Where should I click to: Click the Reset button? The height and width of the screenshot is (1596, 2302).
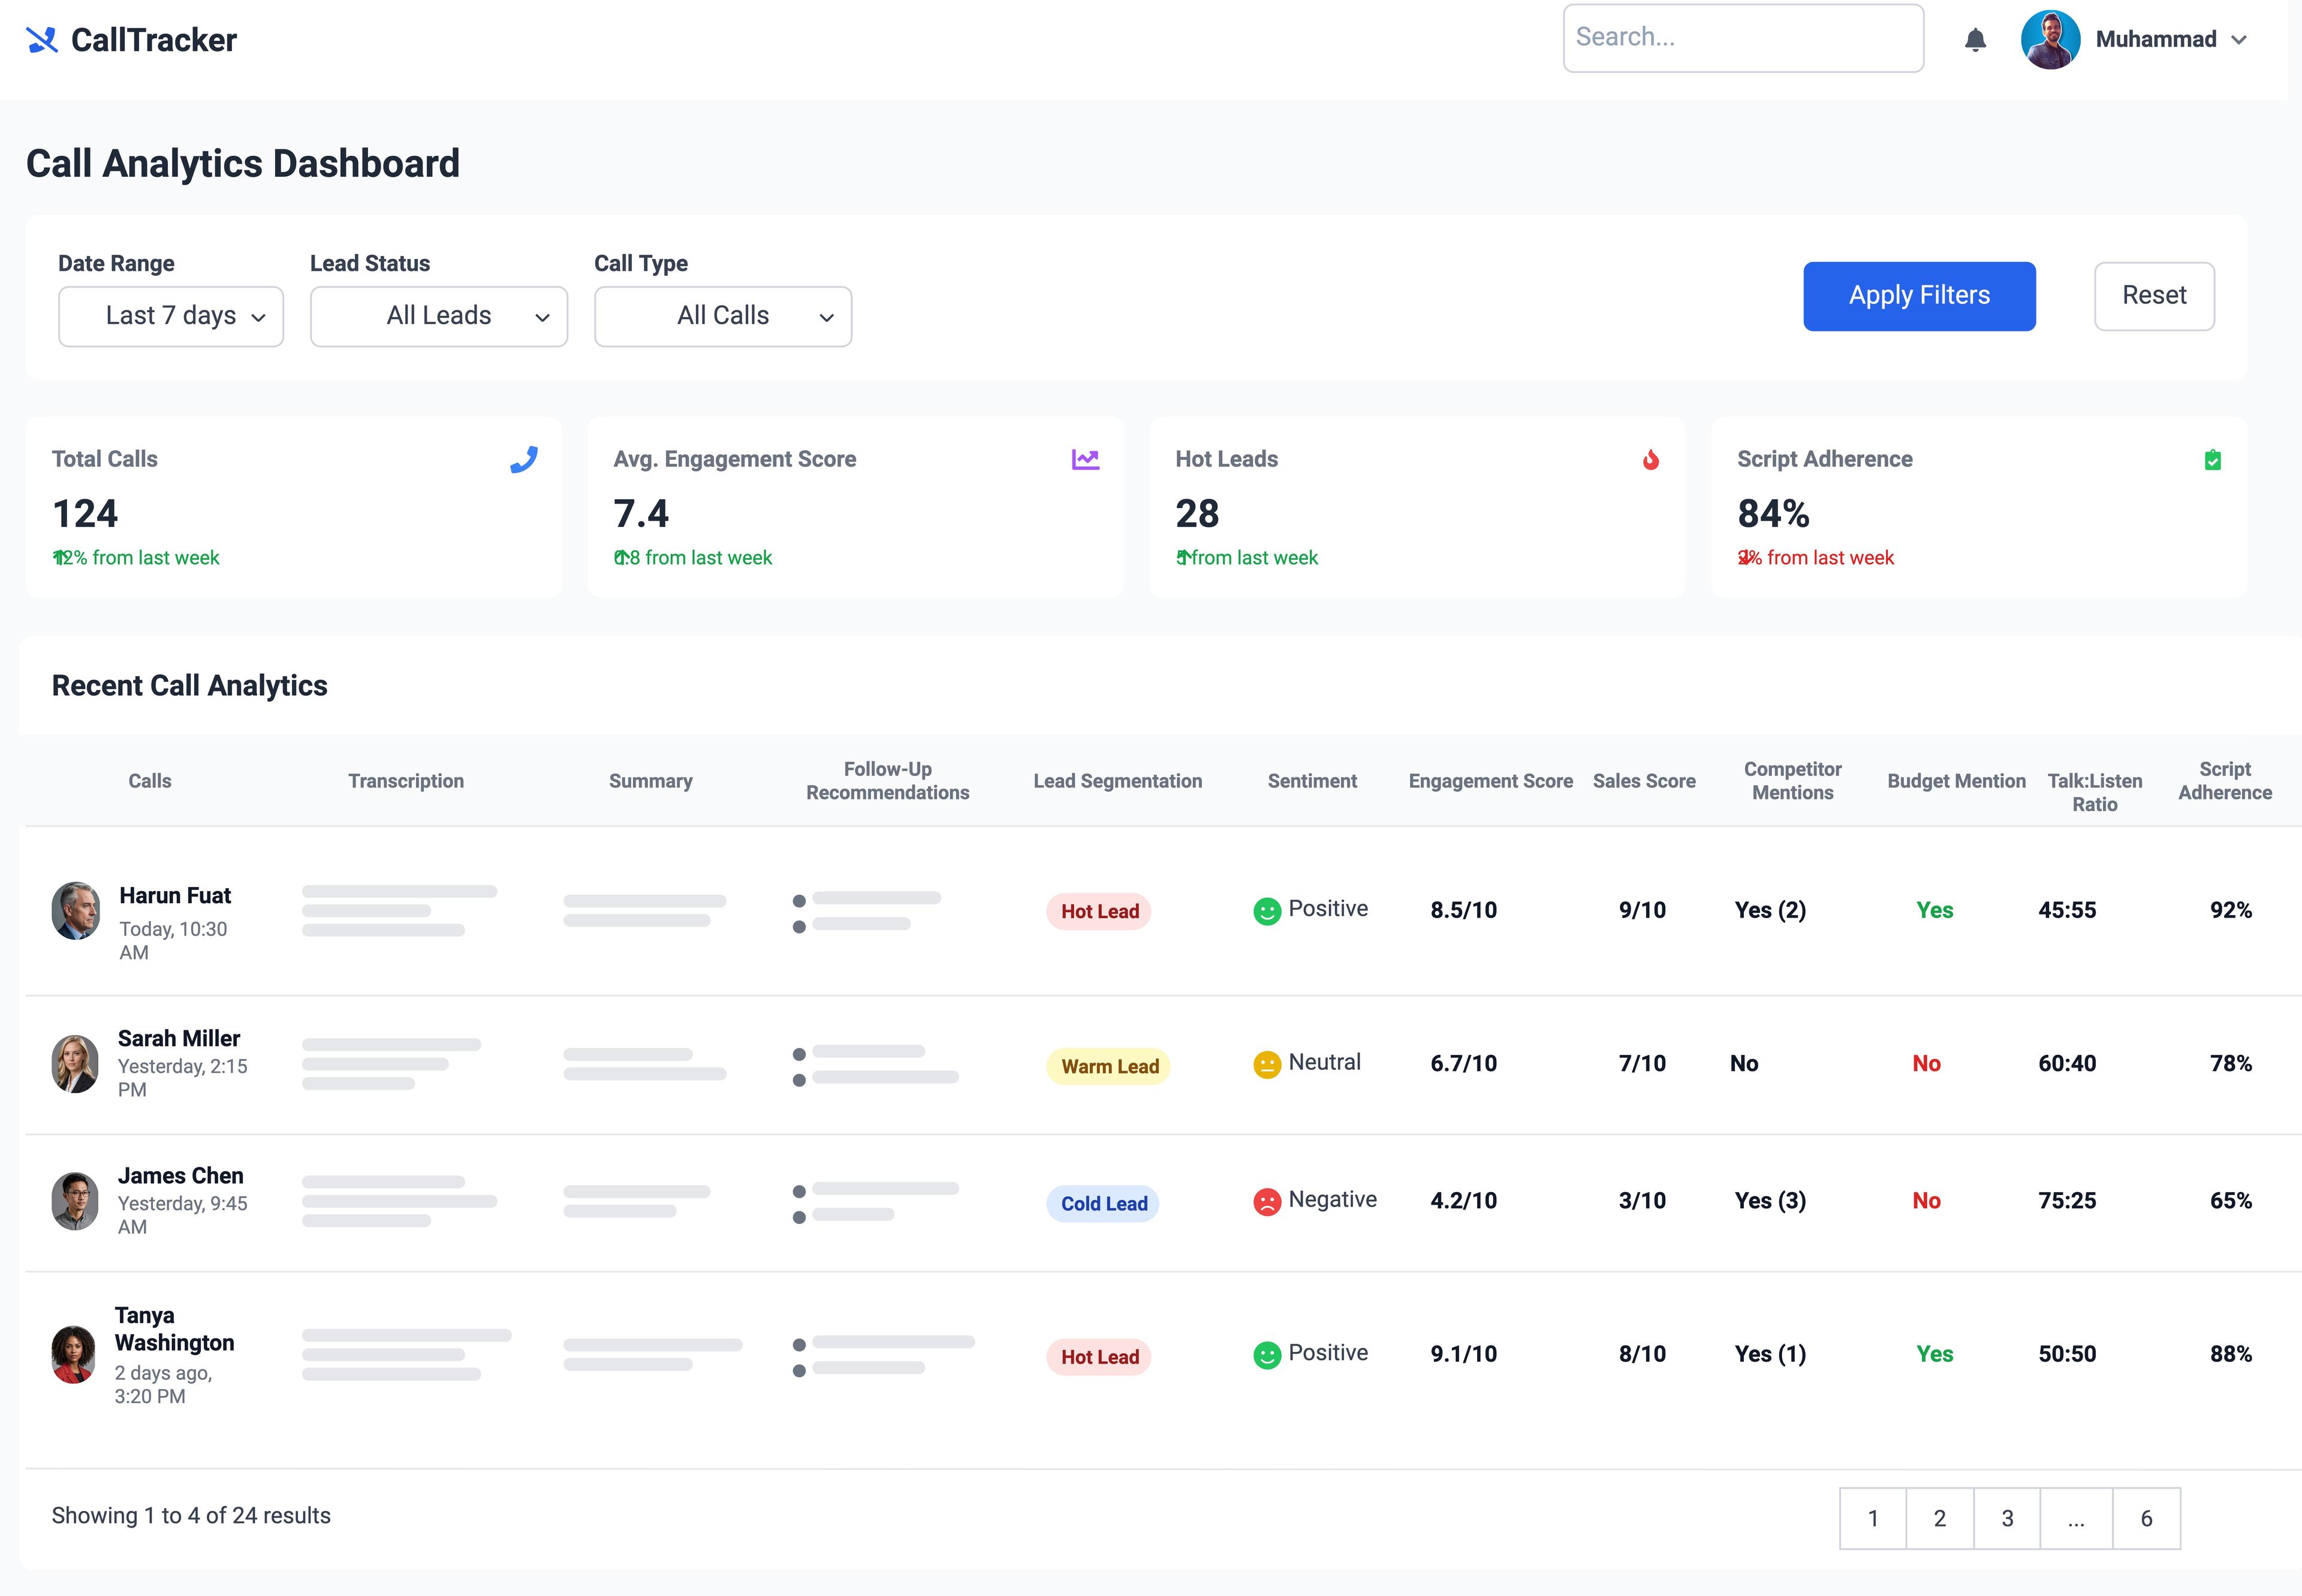pos(2154,296)
